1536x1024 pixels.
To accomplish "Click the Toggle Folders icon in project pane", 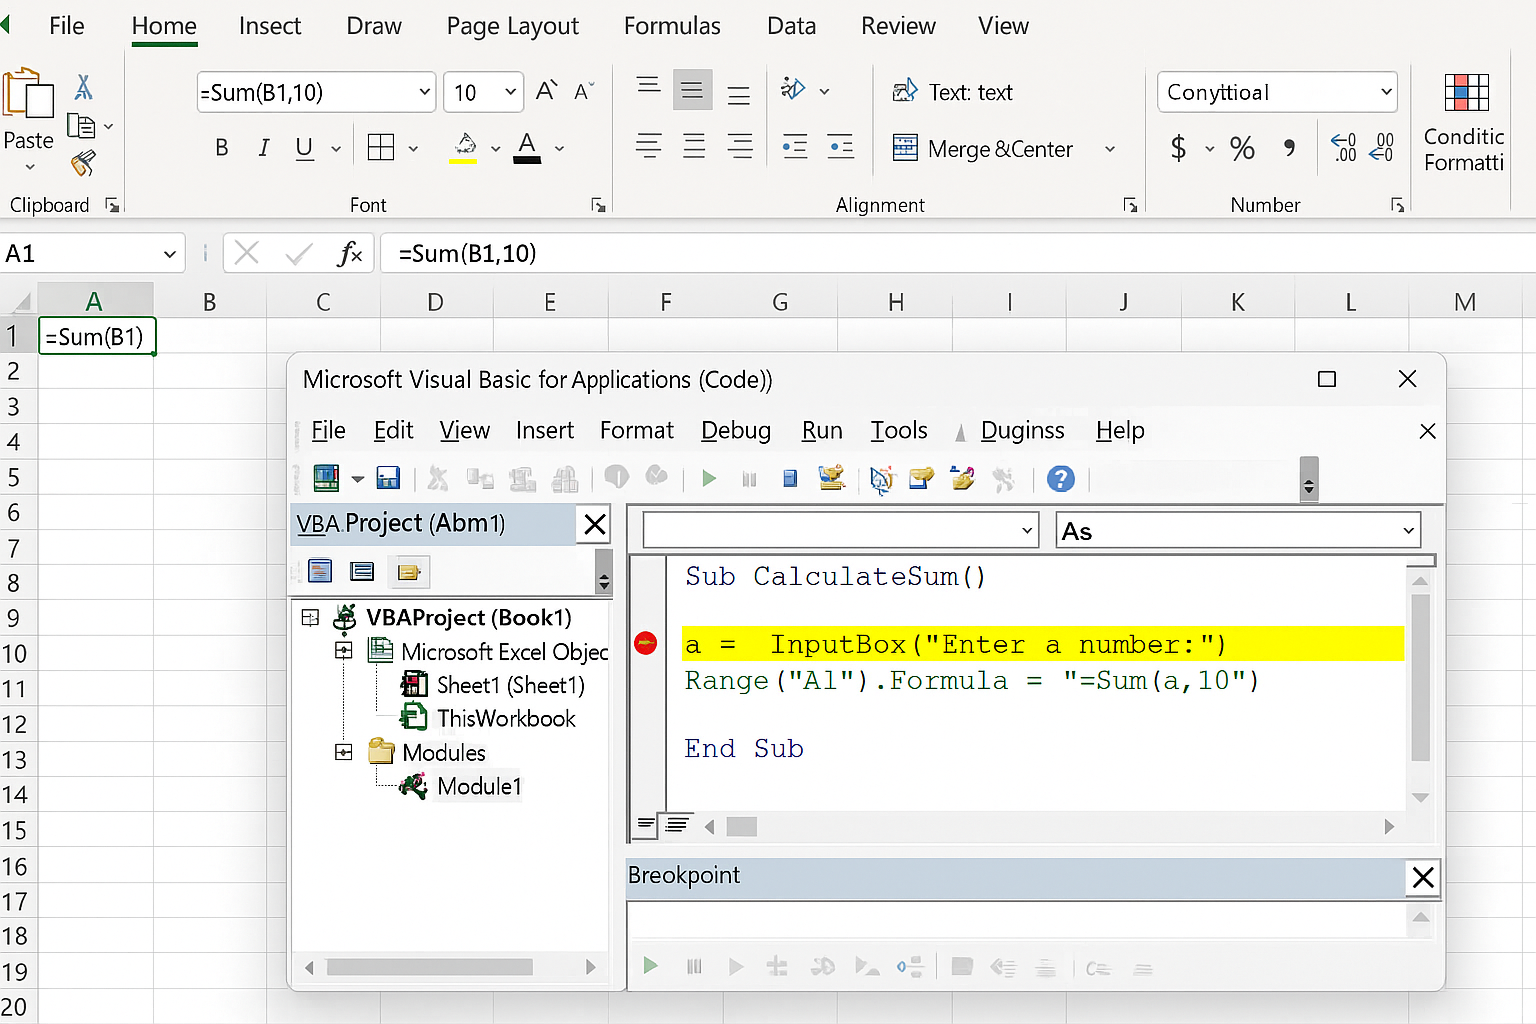I will click(x=409, y=572).
